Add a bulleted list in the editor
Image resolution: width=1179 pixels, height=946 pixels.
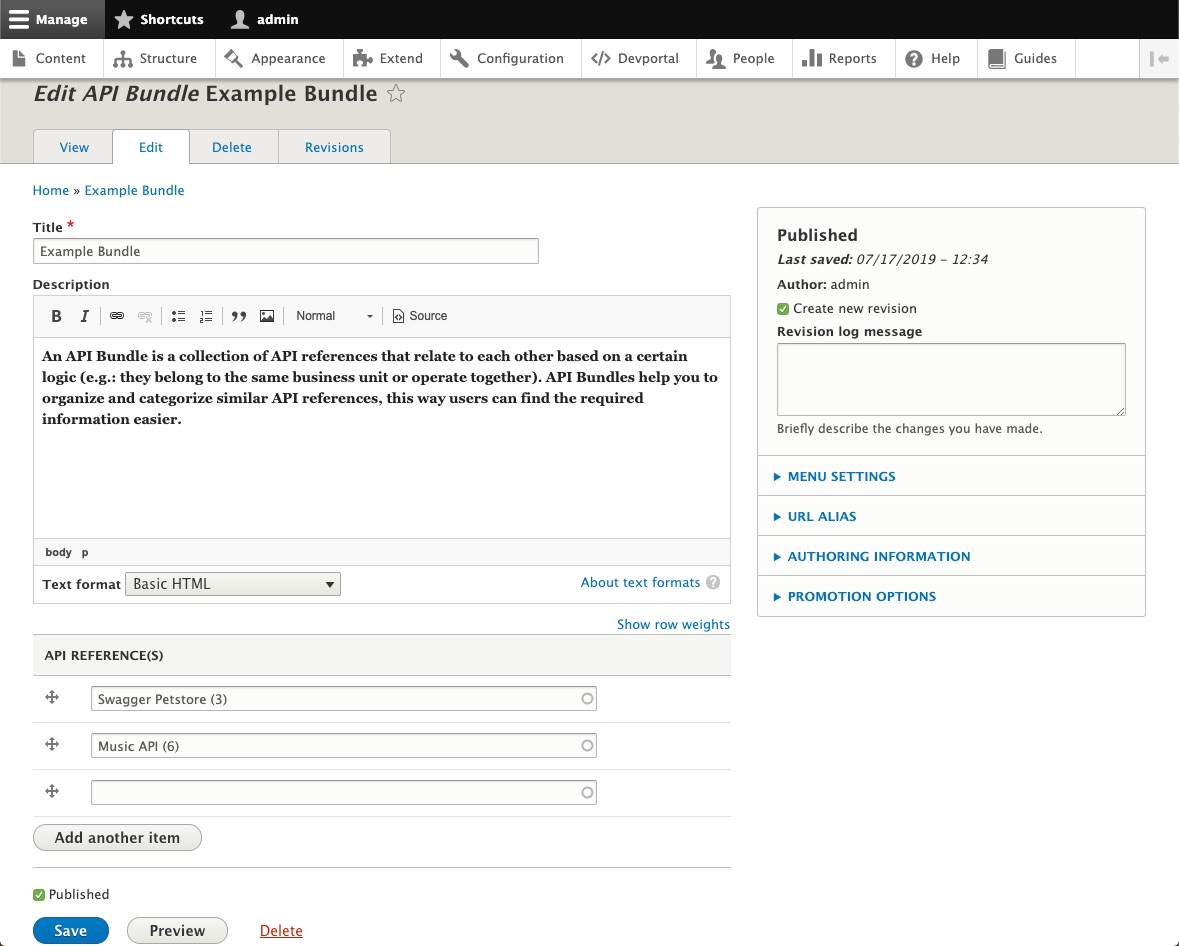(x=178, y=316)
